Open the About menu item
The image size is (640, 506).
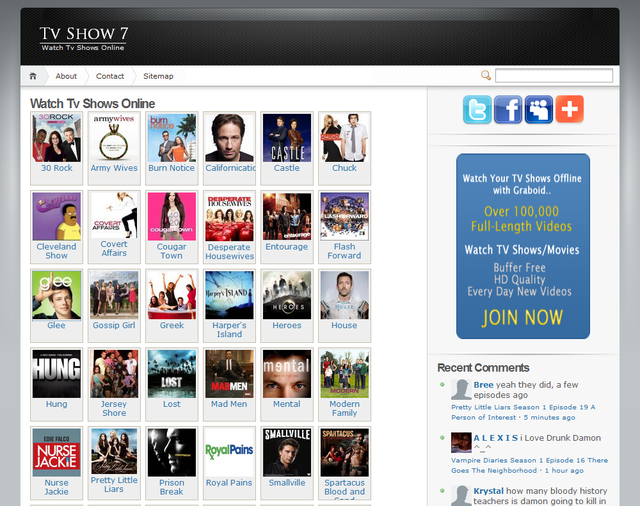tap(66, 76)
